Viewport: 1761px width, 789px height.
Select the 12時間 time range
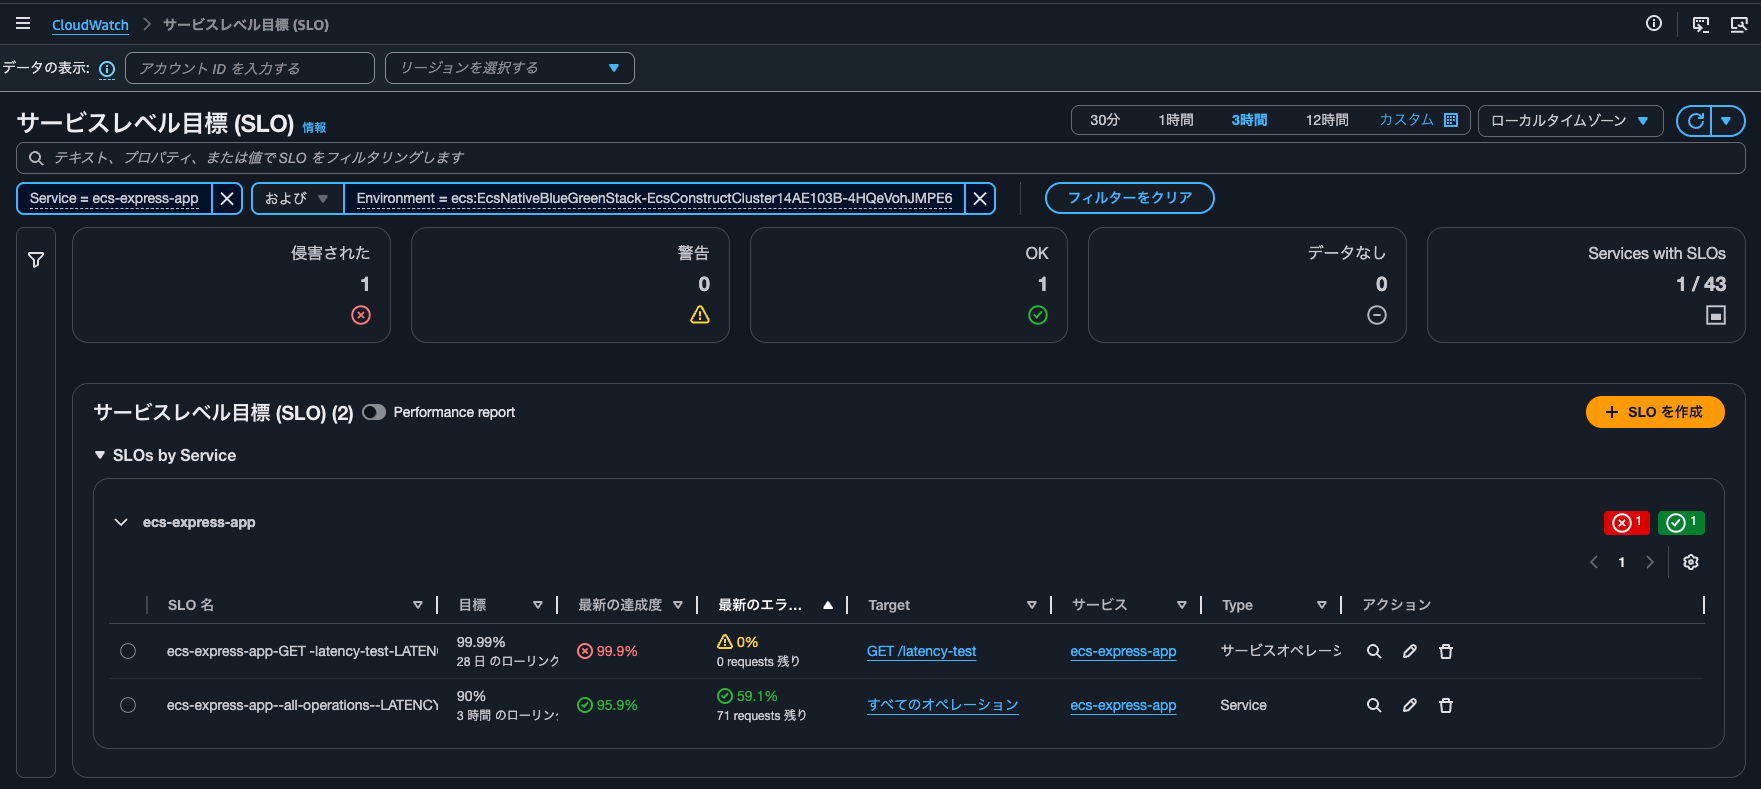[x=1326, y=120]
